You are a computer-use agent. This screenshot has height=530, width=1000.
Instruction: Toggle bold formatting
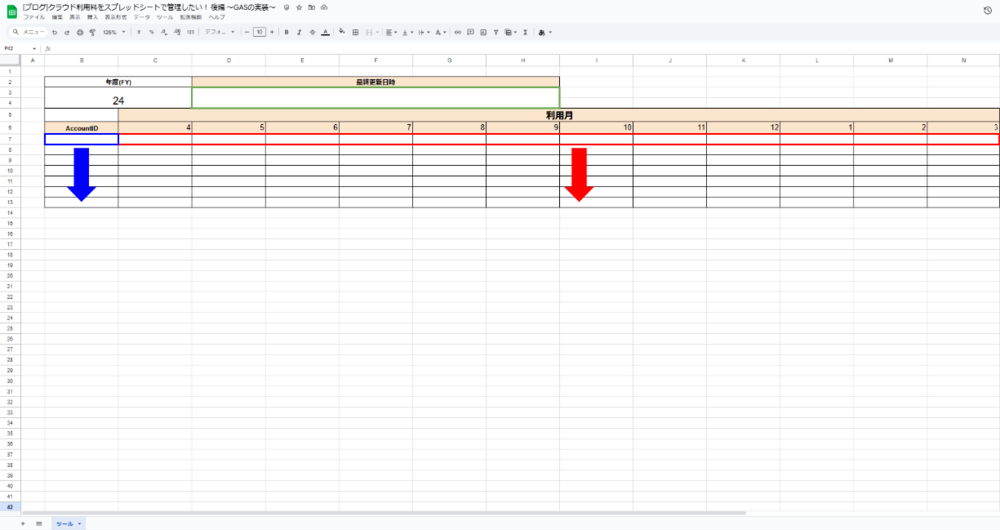click(286, 32)
